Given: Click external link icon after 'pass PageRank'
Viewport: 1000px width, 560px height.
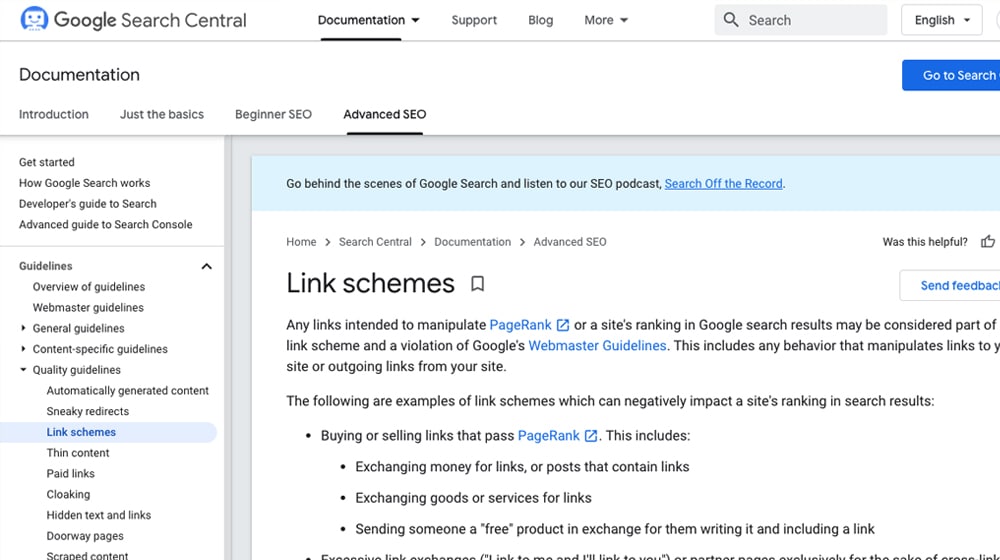Looking at the screenshot, I should click(591, 436).
